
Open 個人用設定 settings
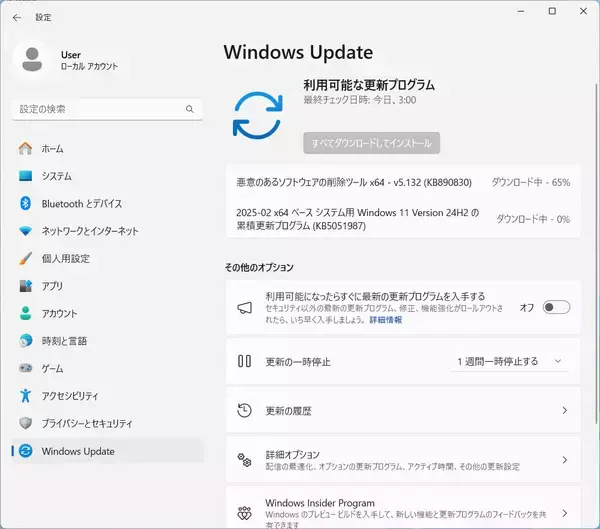[x=108, y=258]
